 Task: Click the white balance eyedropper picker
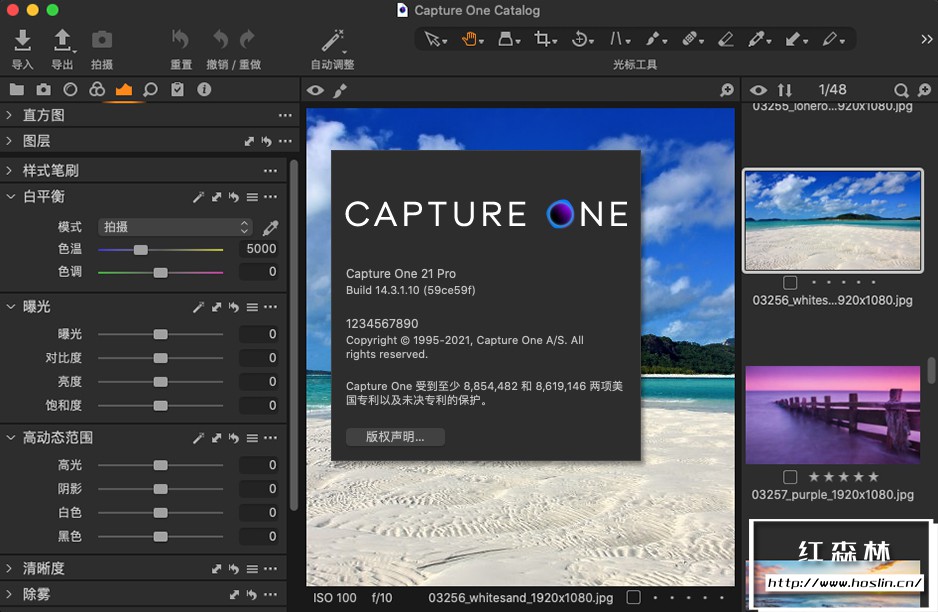click(270, 227)
